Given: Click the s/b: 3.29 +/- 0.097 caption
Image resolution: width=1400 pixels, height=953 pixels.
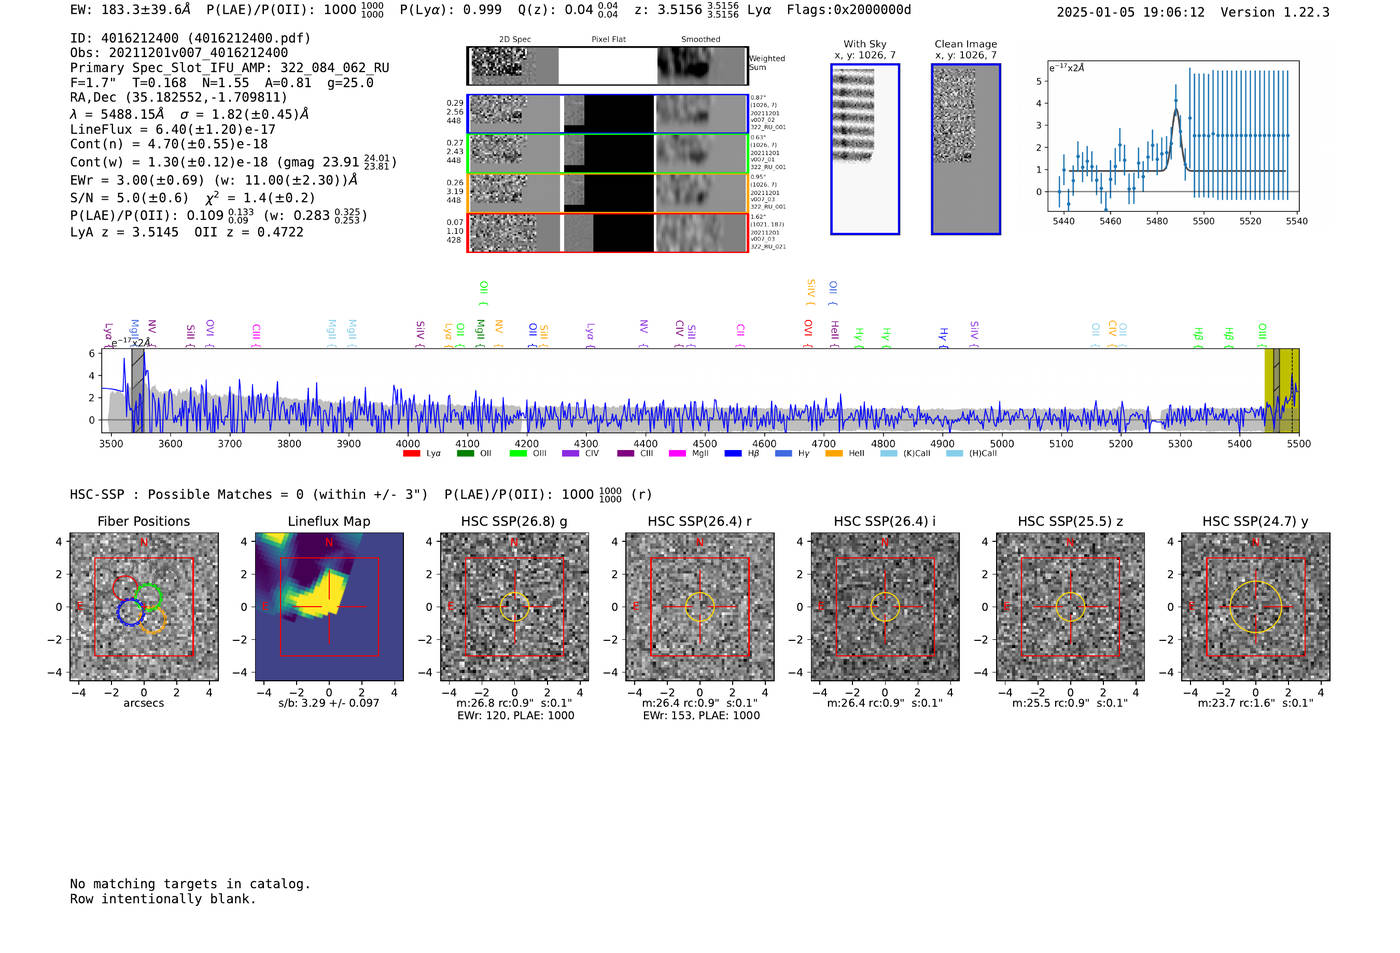Looking at the screenshot, I should coord(329,703).
